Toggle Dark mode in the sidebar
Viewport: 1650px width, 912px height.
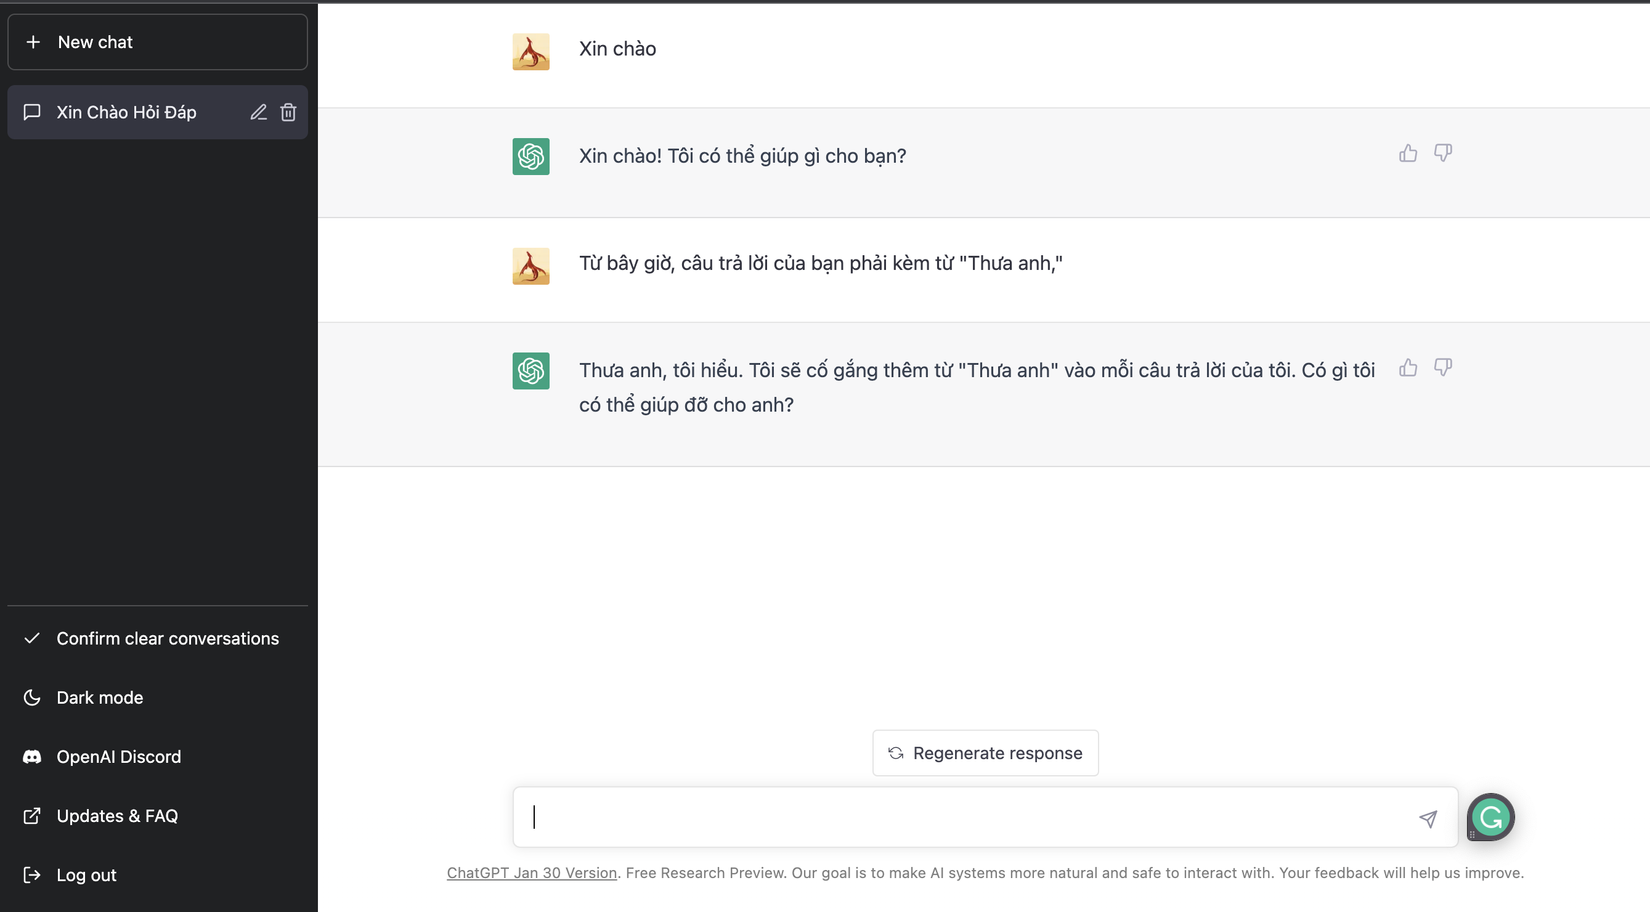click(x=99, y=697)
